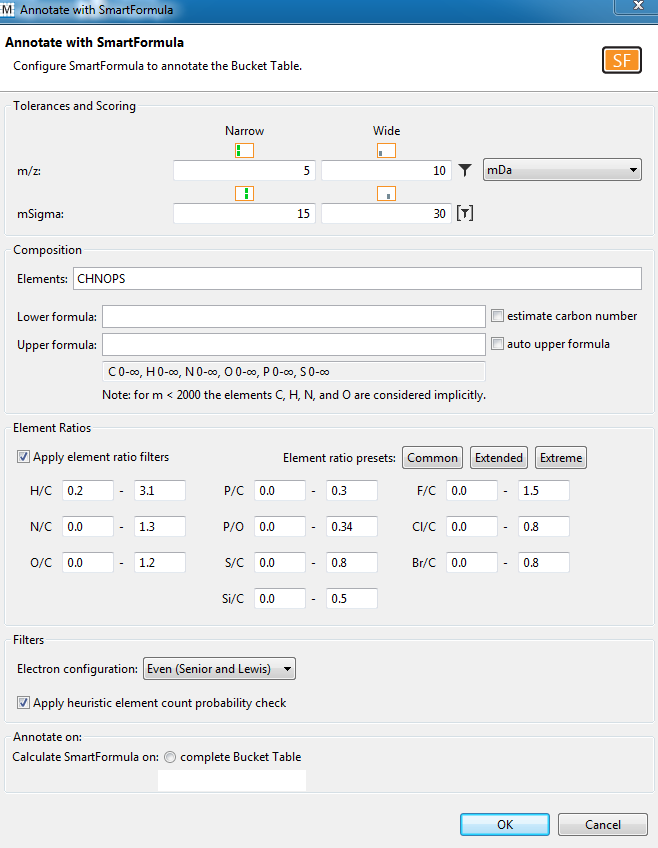Click the N/C maximum field 1.3
This screenshot has height=848, width=658.
click(160, 526)
